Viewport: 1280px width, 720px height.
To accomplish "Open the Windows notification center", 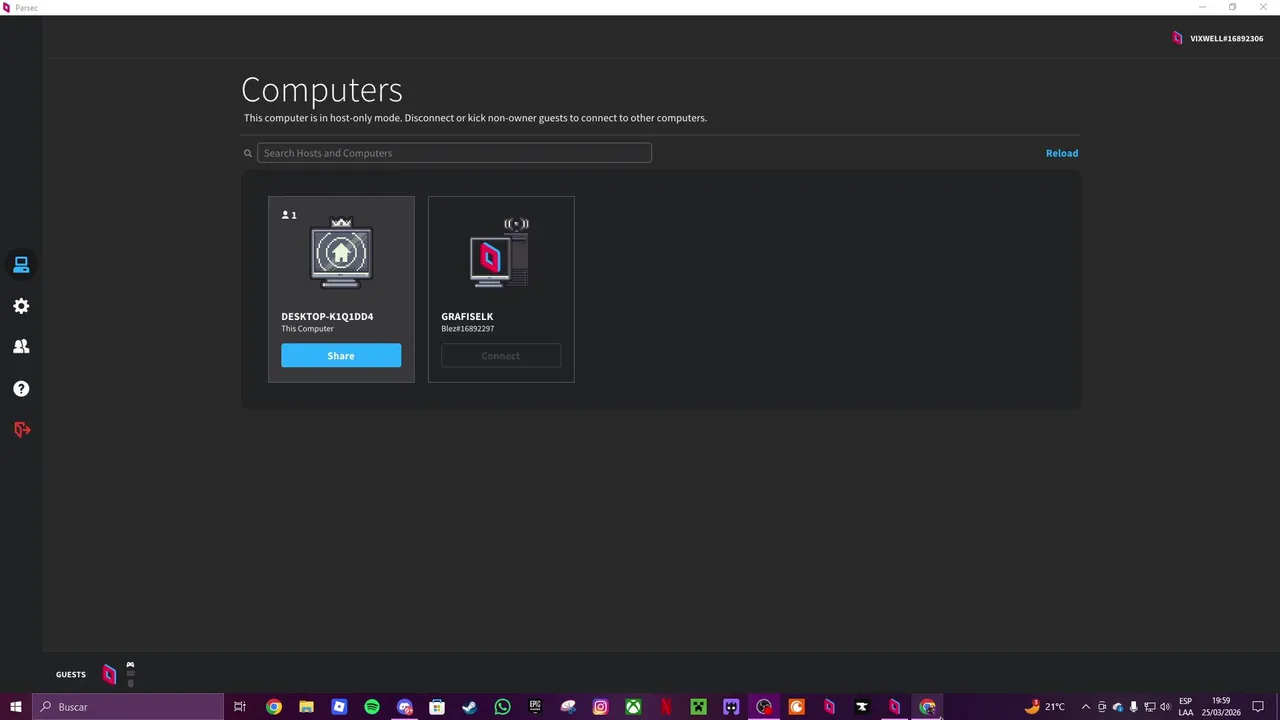I will coord(1258,707).
